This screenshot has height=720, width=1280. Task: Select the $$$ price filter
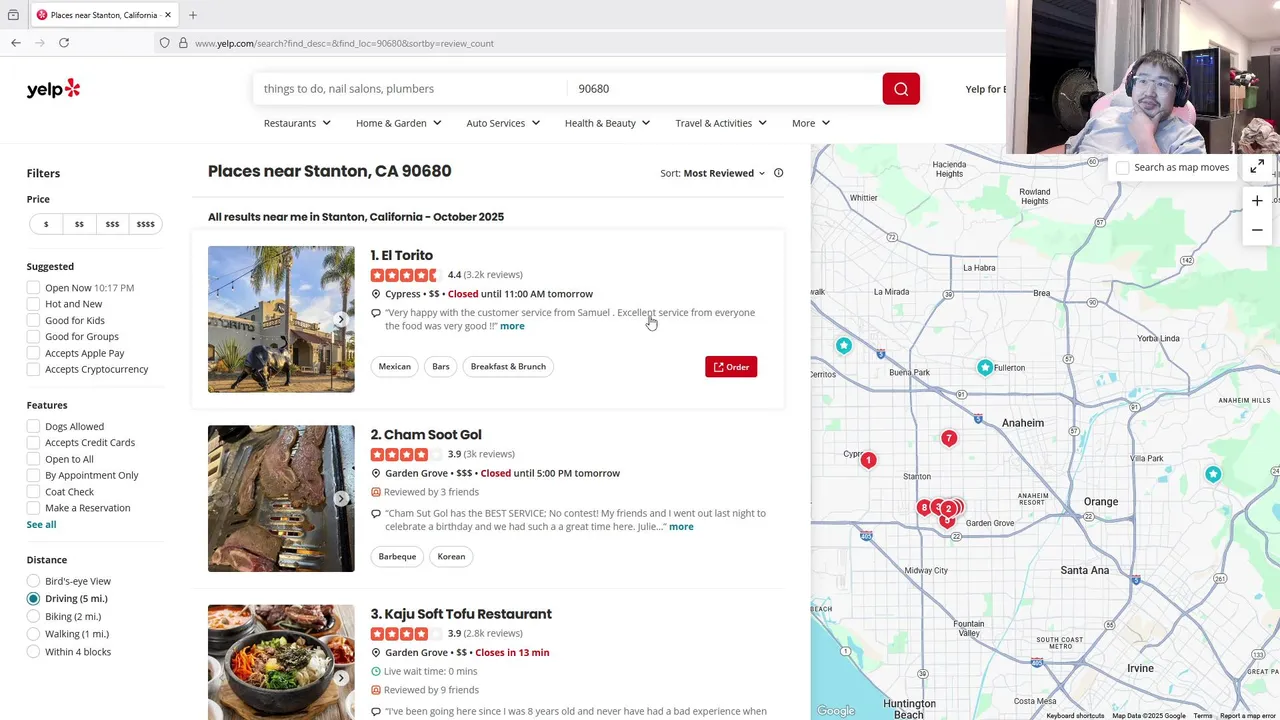pyautogui.click(x=112, y=224)
